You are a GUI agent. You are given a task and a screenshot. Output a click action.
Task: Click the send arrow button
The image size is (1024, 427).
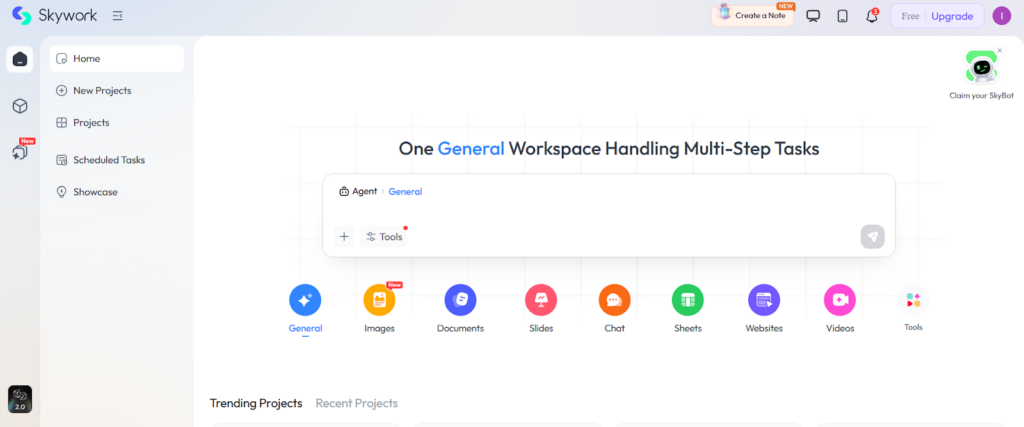[x=872, y=236]
